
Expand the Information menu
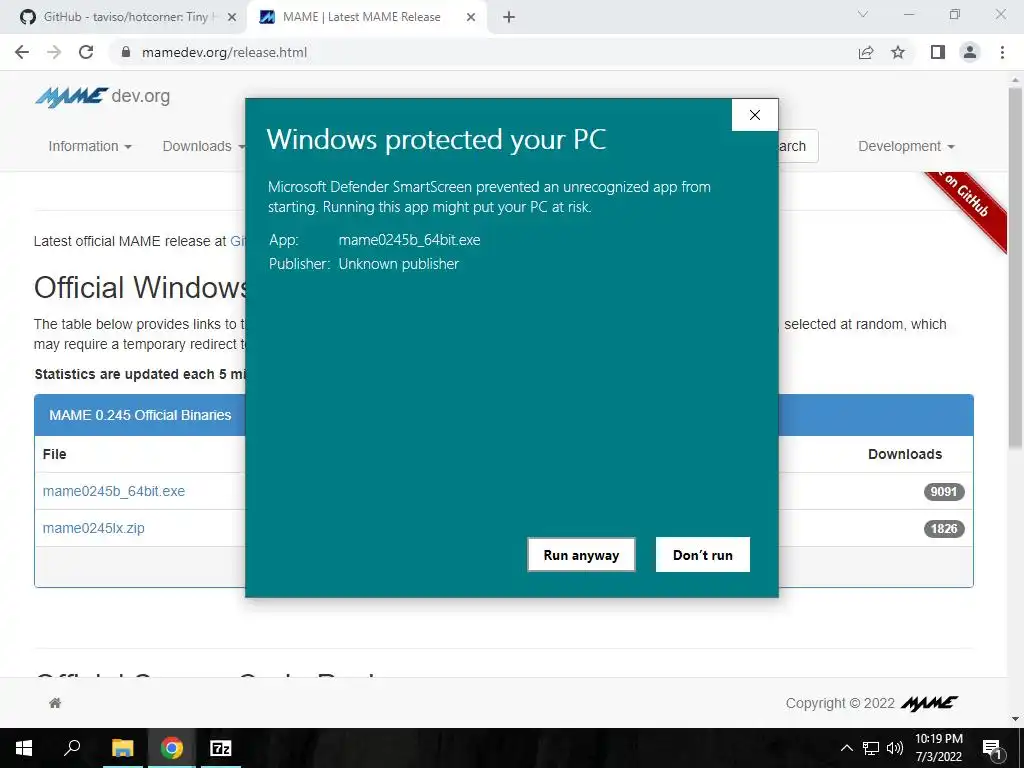pyautogui.click(x=90, y=146)
